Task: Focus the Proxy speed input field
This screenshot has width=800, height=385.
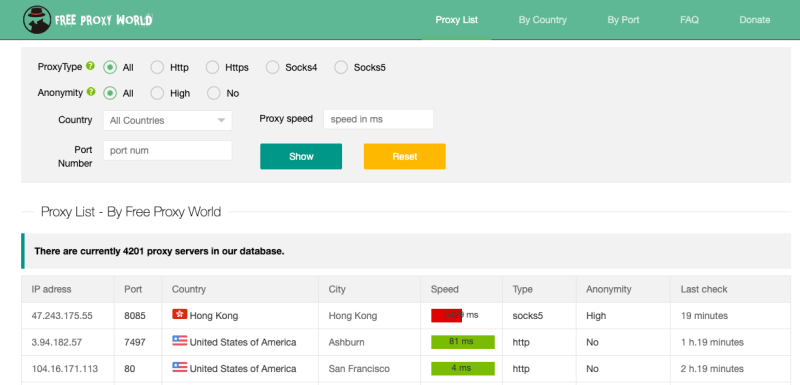Action: (378, 119)
